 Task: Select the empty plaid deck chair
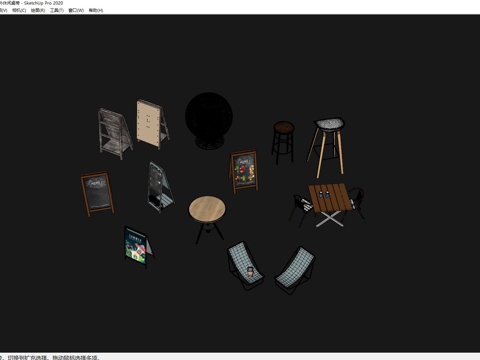[295, 269]
